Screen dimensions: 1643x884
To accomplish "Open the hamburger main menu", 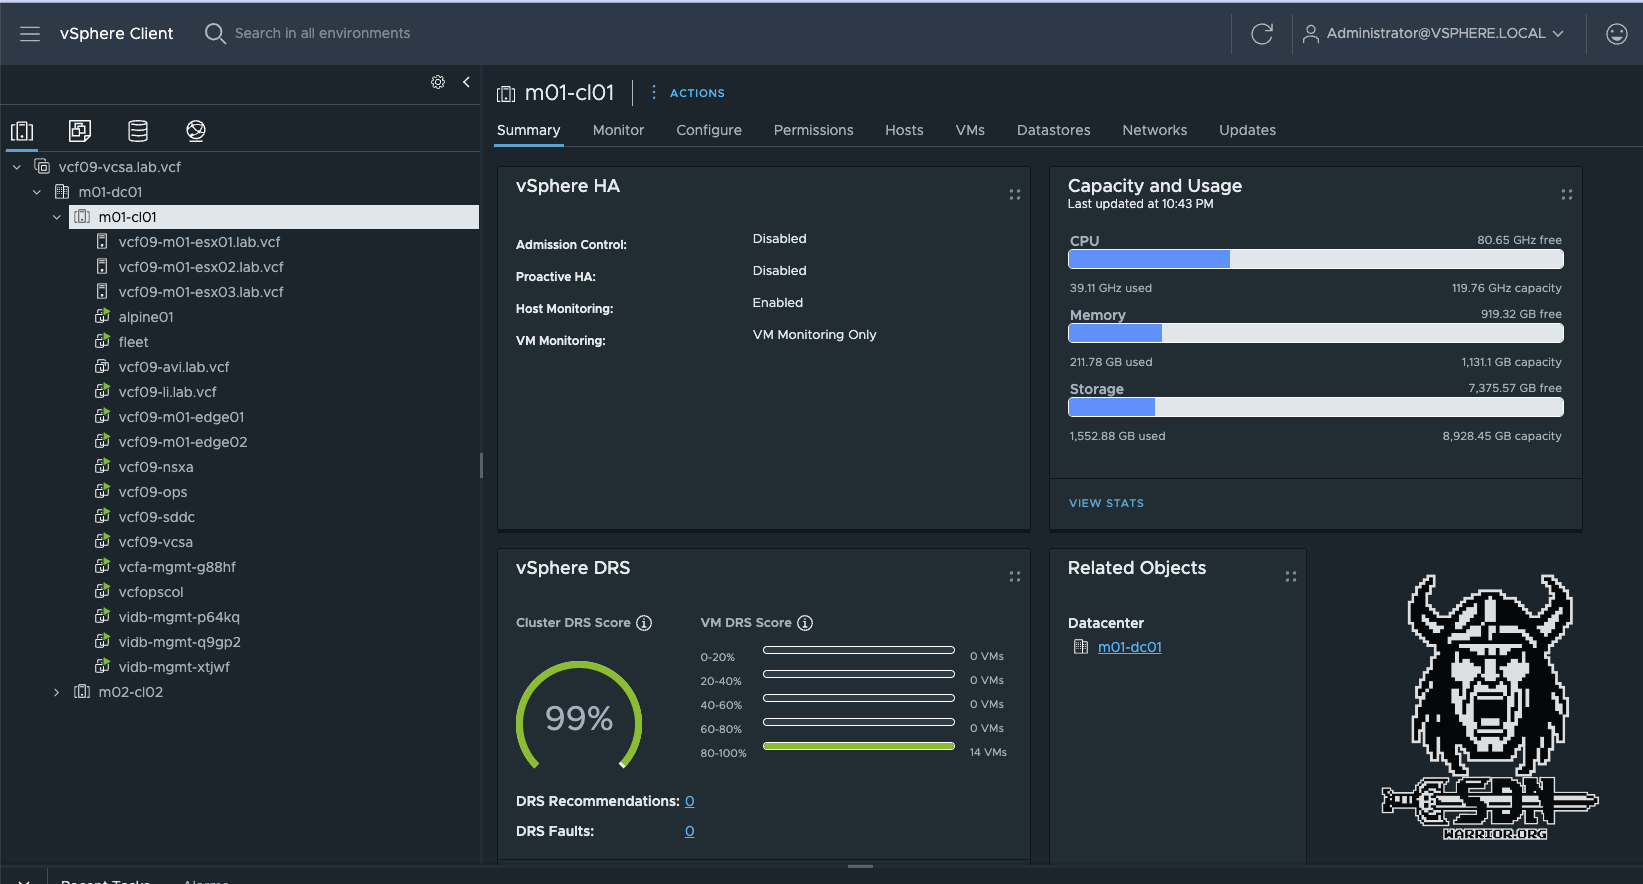I will click(x=30, y=34).
